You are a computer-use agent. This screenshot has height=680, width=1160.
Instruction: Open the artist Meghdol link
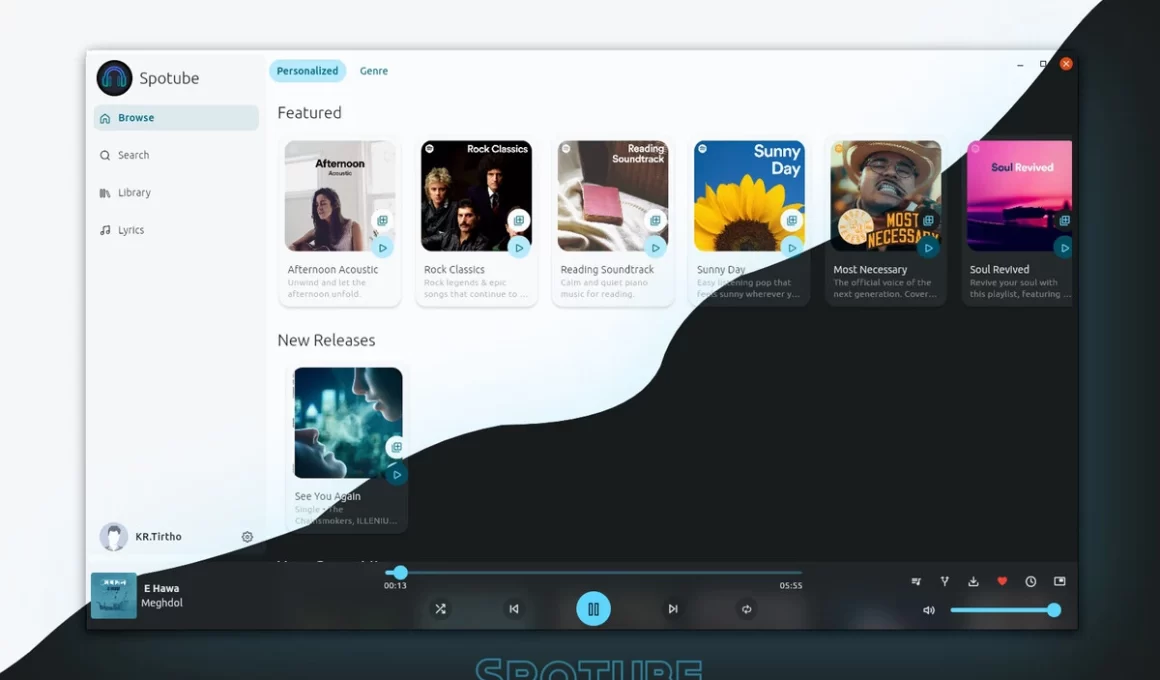162,603
